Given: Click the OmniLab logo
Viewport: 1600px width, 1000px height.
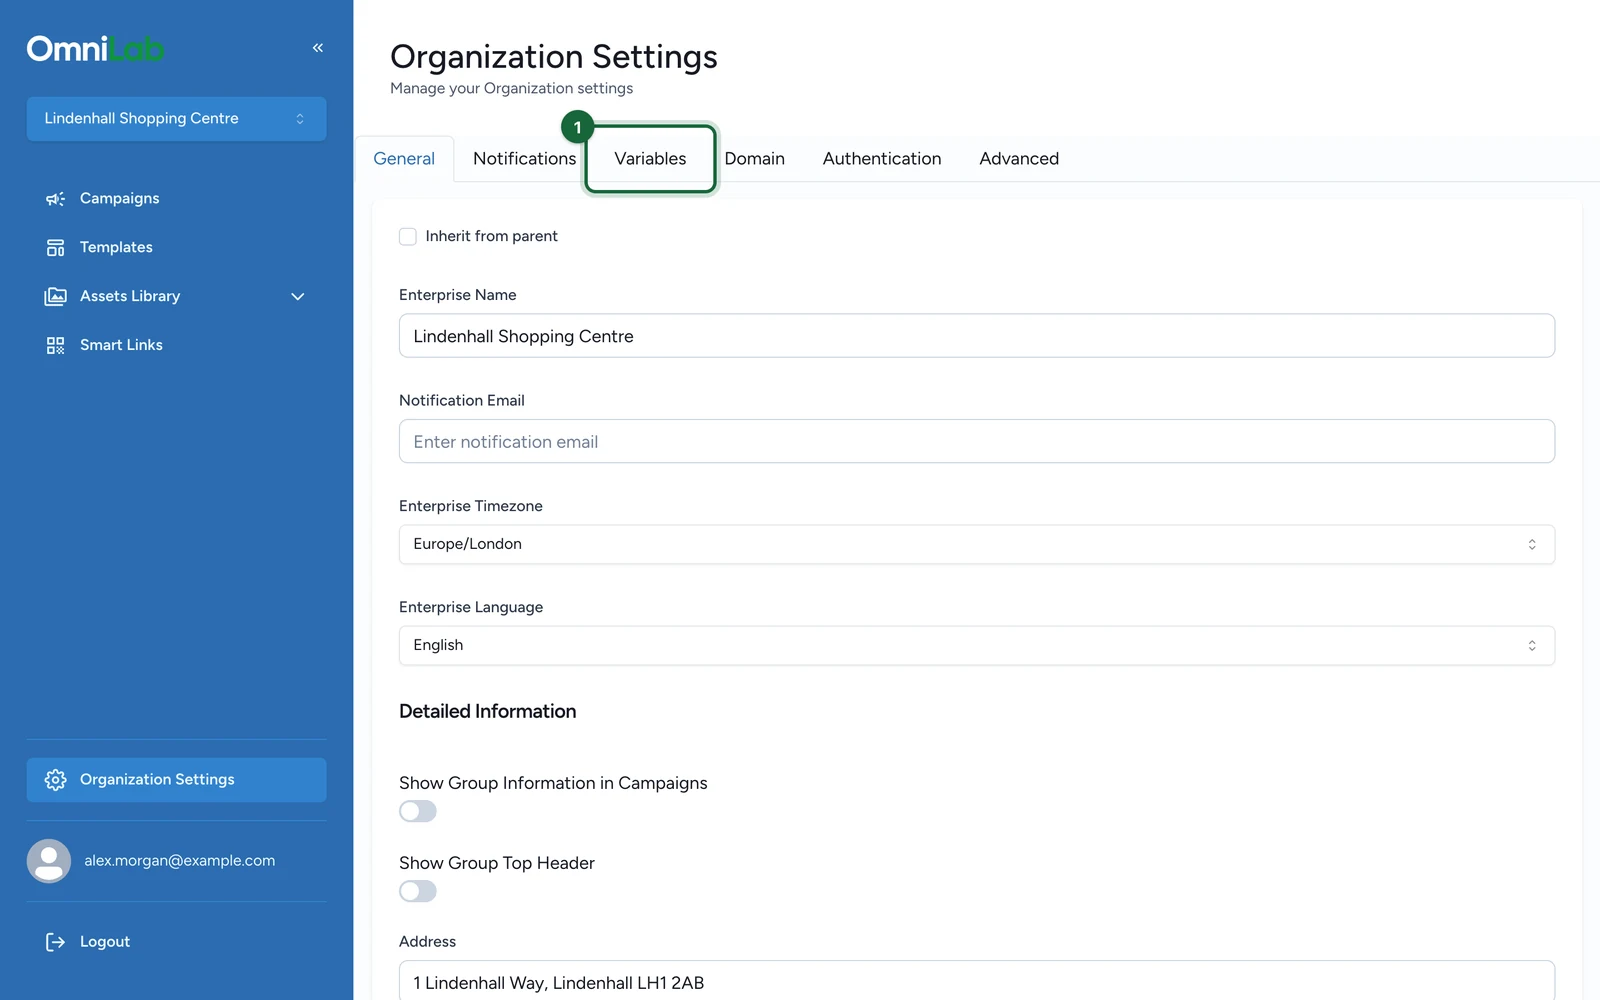Looking at the screenshot, I should click(96, 48).
